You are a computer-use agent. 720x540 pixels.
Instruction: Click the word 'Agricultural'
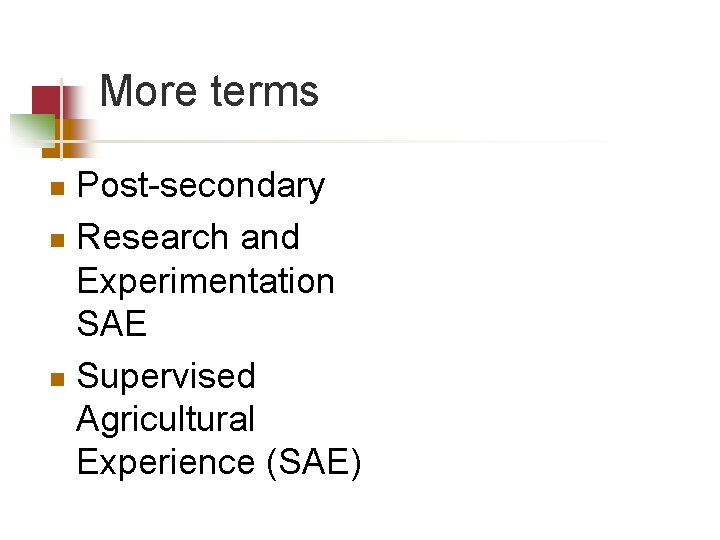(x=166, y=419)
